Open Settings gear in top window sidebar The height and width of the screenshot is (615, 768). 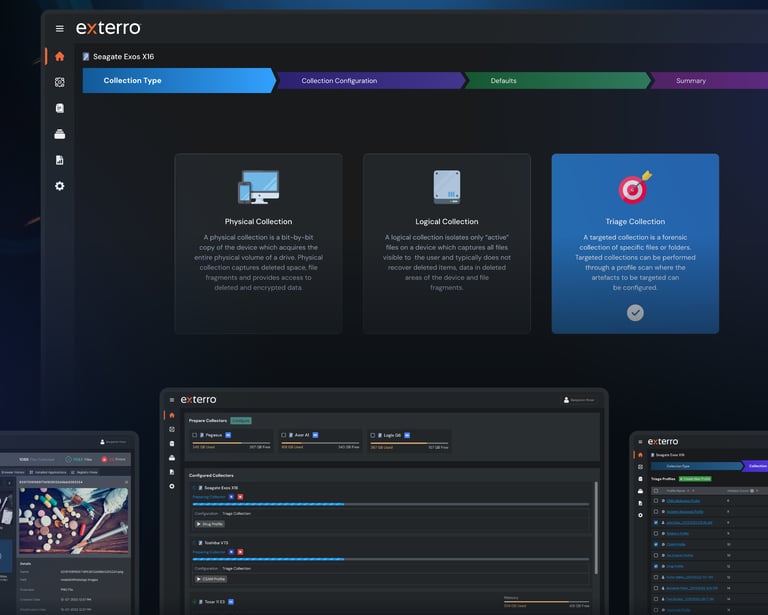(60, 186)
